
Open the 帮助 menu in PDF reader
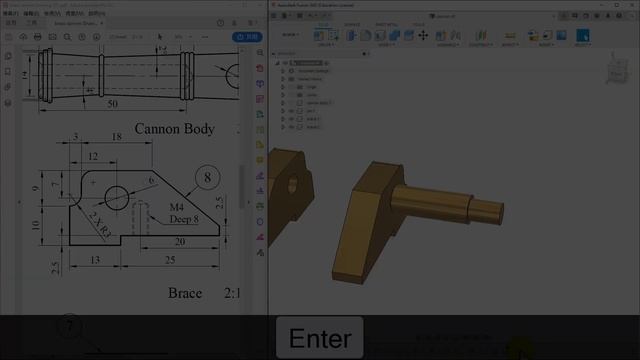click(97, 13)
